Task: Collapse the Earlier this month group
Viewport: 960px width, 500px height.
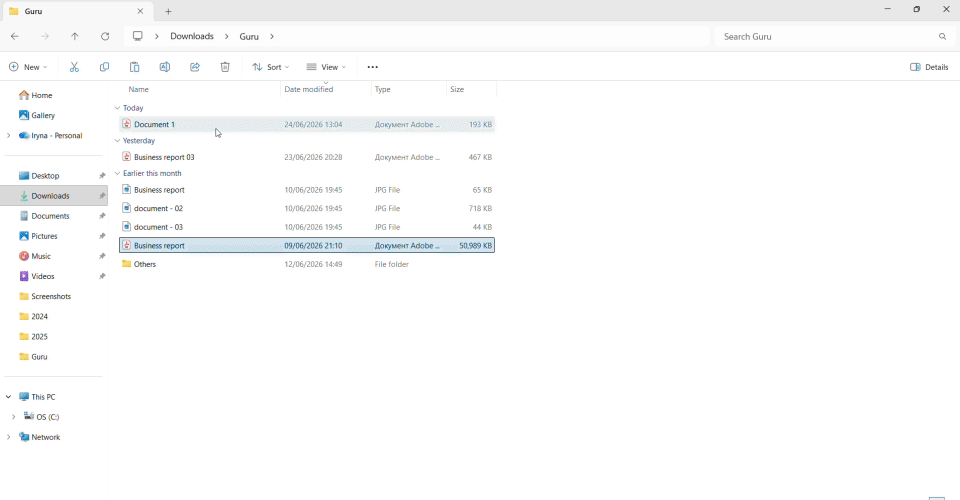Action: pos(118,173)
